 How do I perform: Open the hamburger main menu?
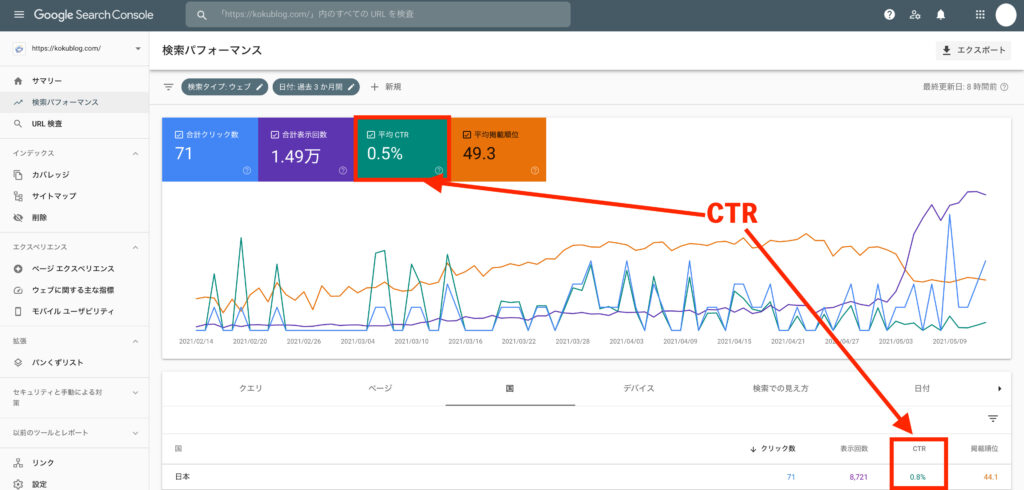point(18,14)
